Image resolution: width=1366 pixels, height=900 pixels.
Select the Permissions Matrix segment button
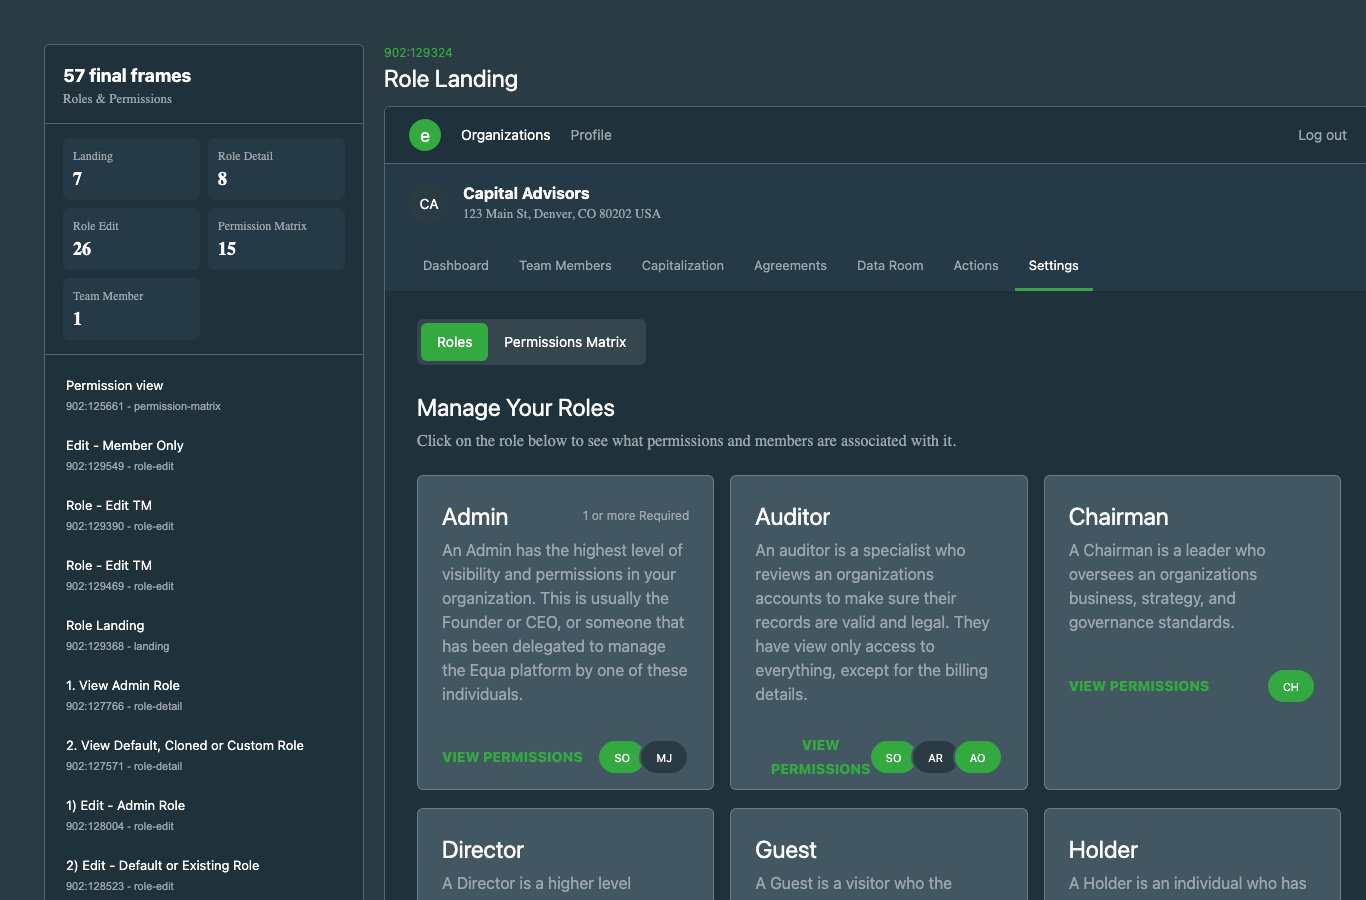coord(565,342)
